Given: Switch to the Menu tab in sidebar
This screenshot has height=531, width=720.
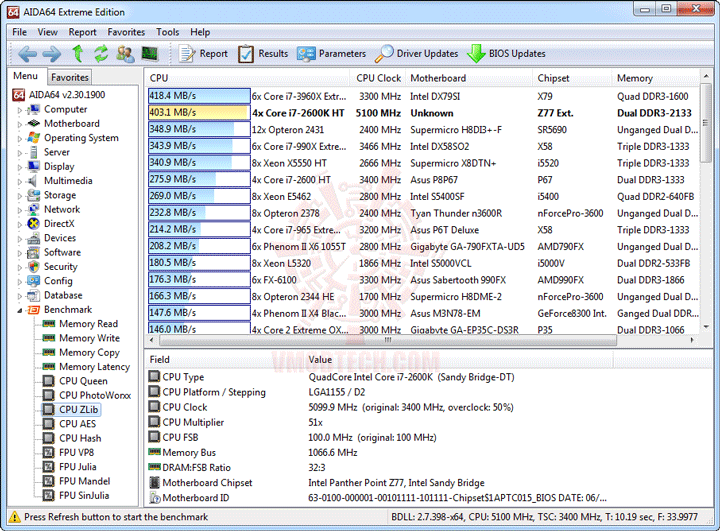Looking at the screenshot, I should 25,76.
